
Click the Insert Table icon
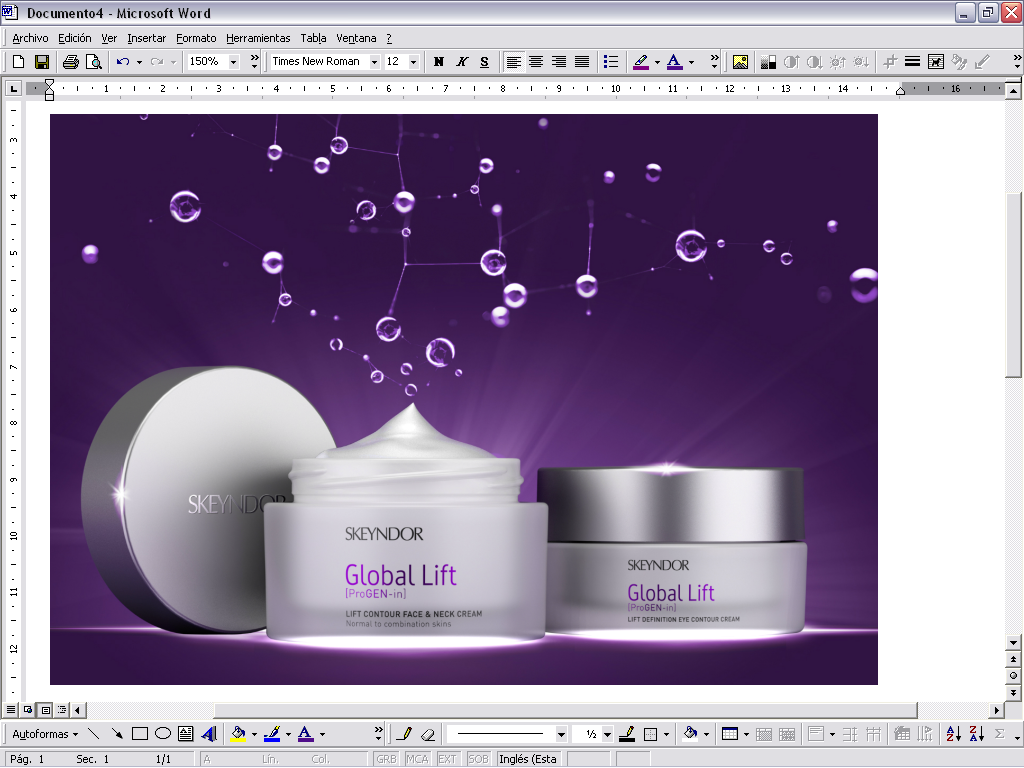[730, 734]
